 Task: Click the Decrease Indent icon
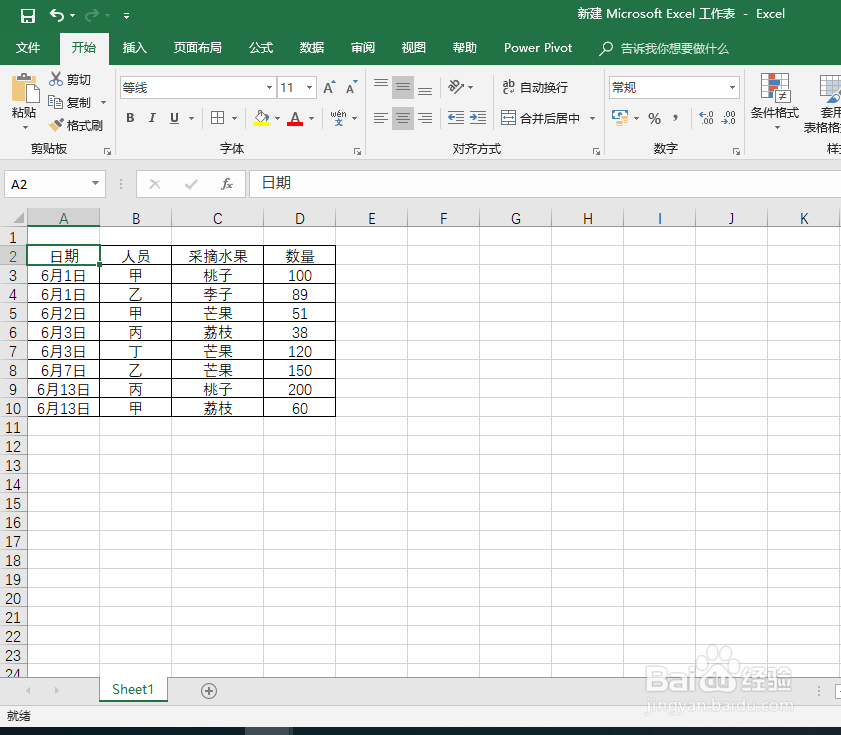(x=456, y=117)
